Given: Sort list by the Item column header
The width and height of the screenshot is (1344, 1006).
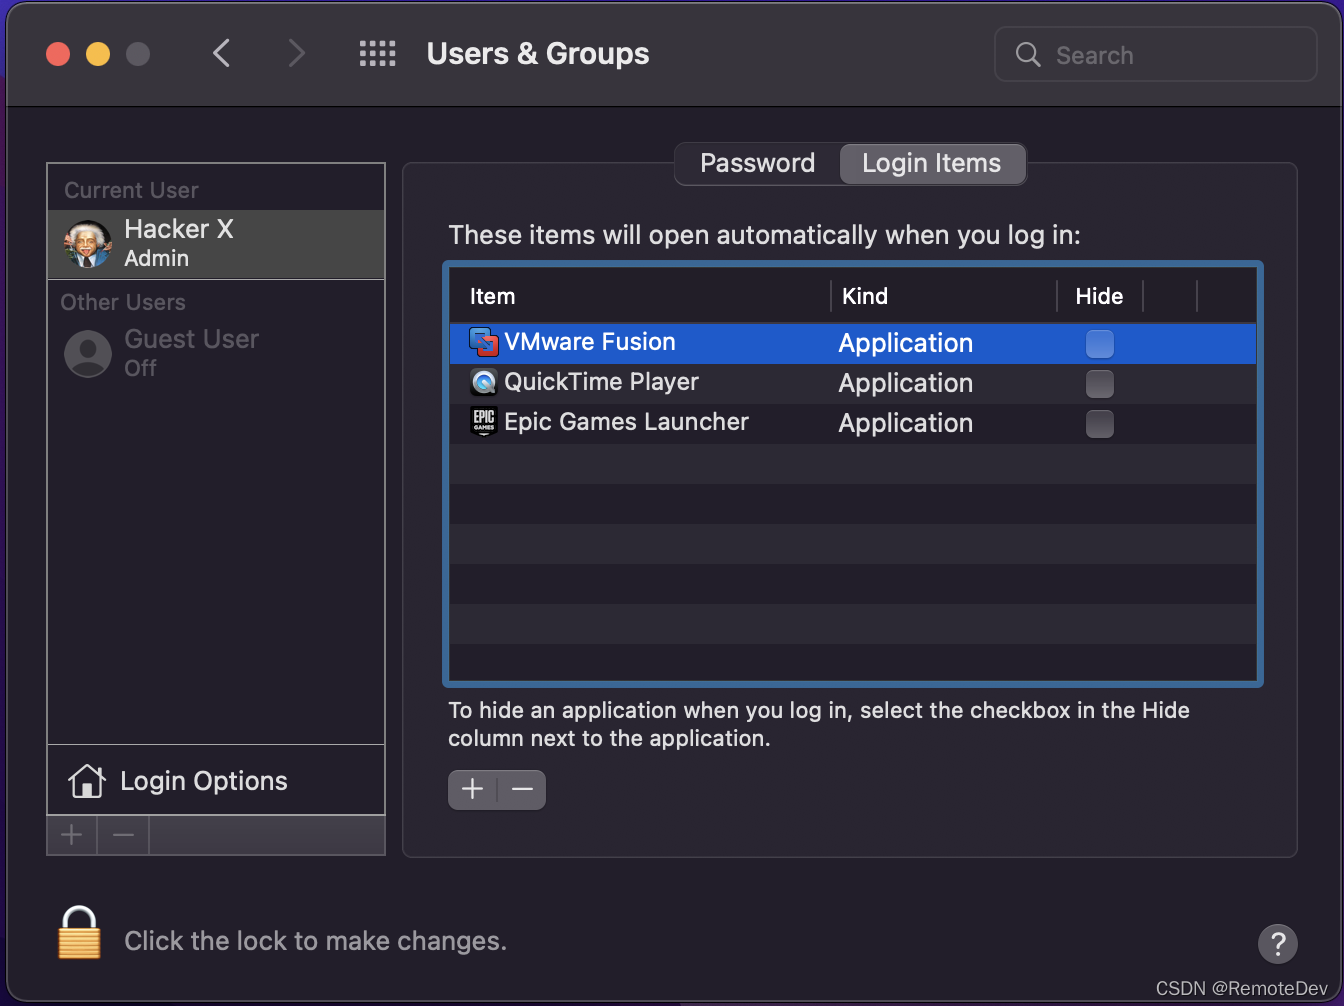Looking at the screenshot, I should [x=493, y=296].
